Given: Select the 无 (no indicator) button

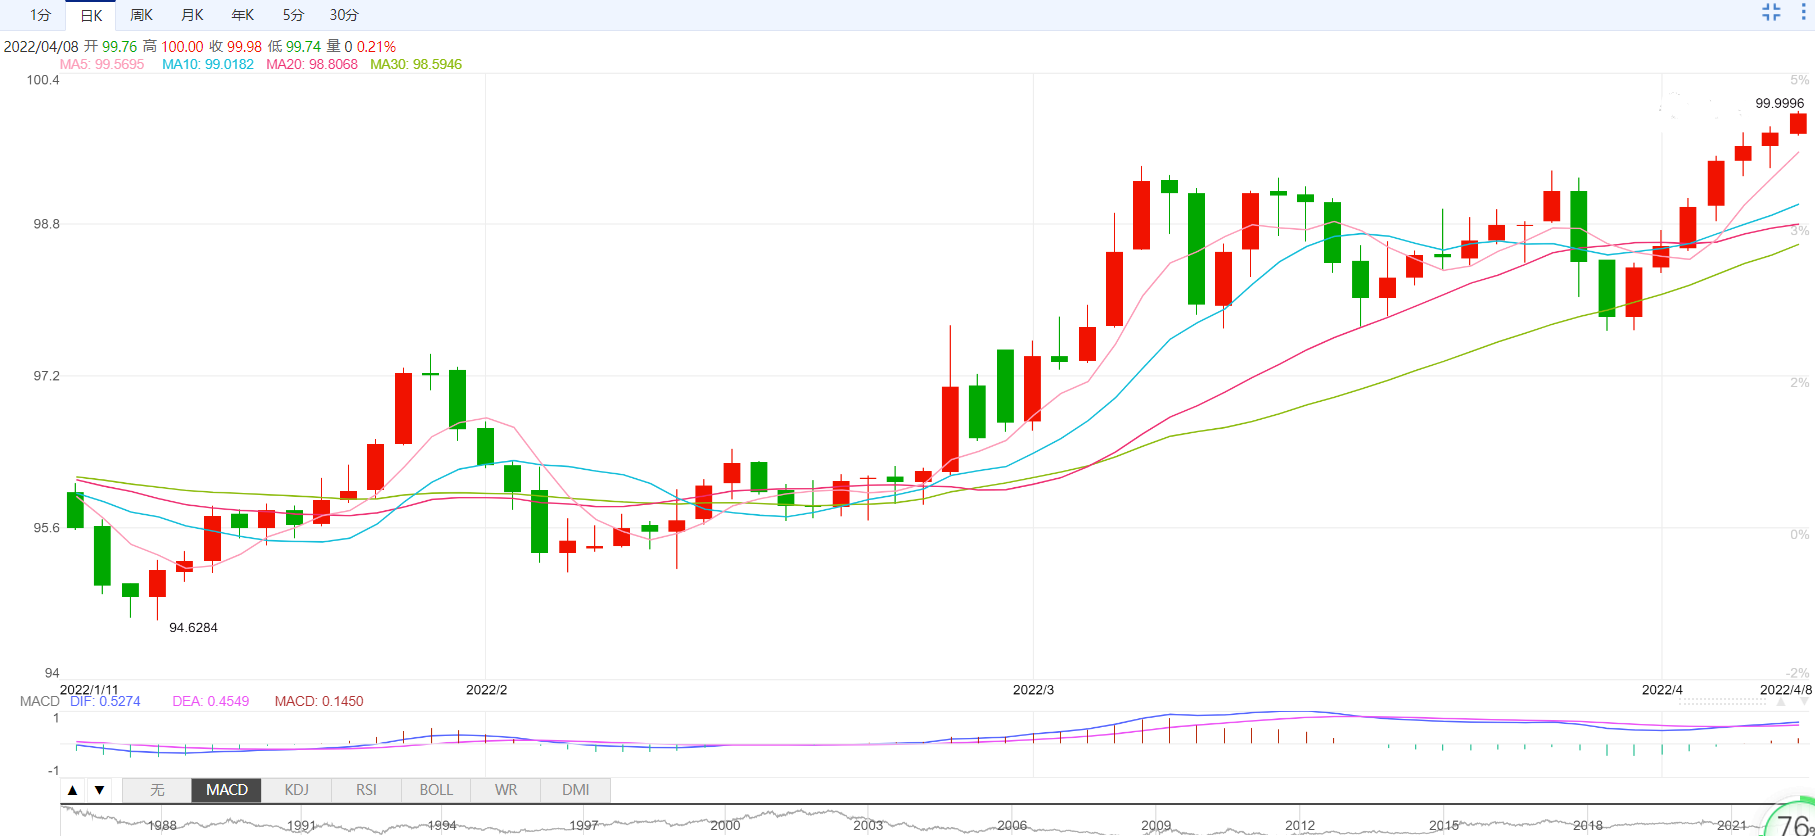Looking at the screenshot, I should [157, 790].
